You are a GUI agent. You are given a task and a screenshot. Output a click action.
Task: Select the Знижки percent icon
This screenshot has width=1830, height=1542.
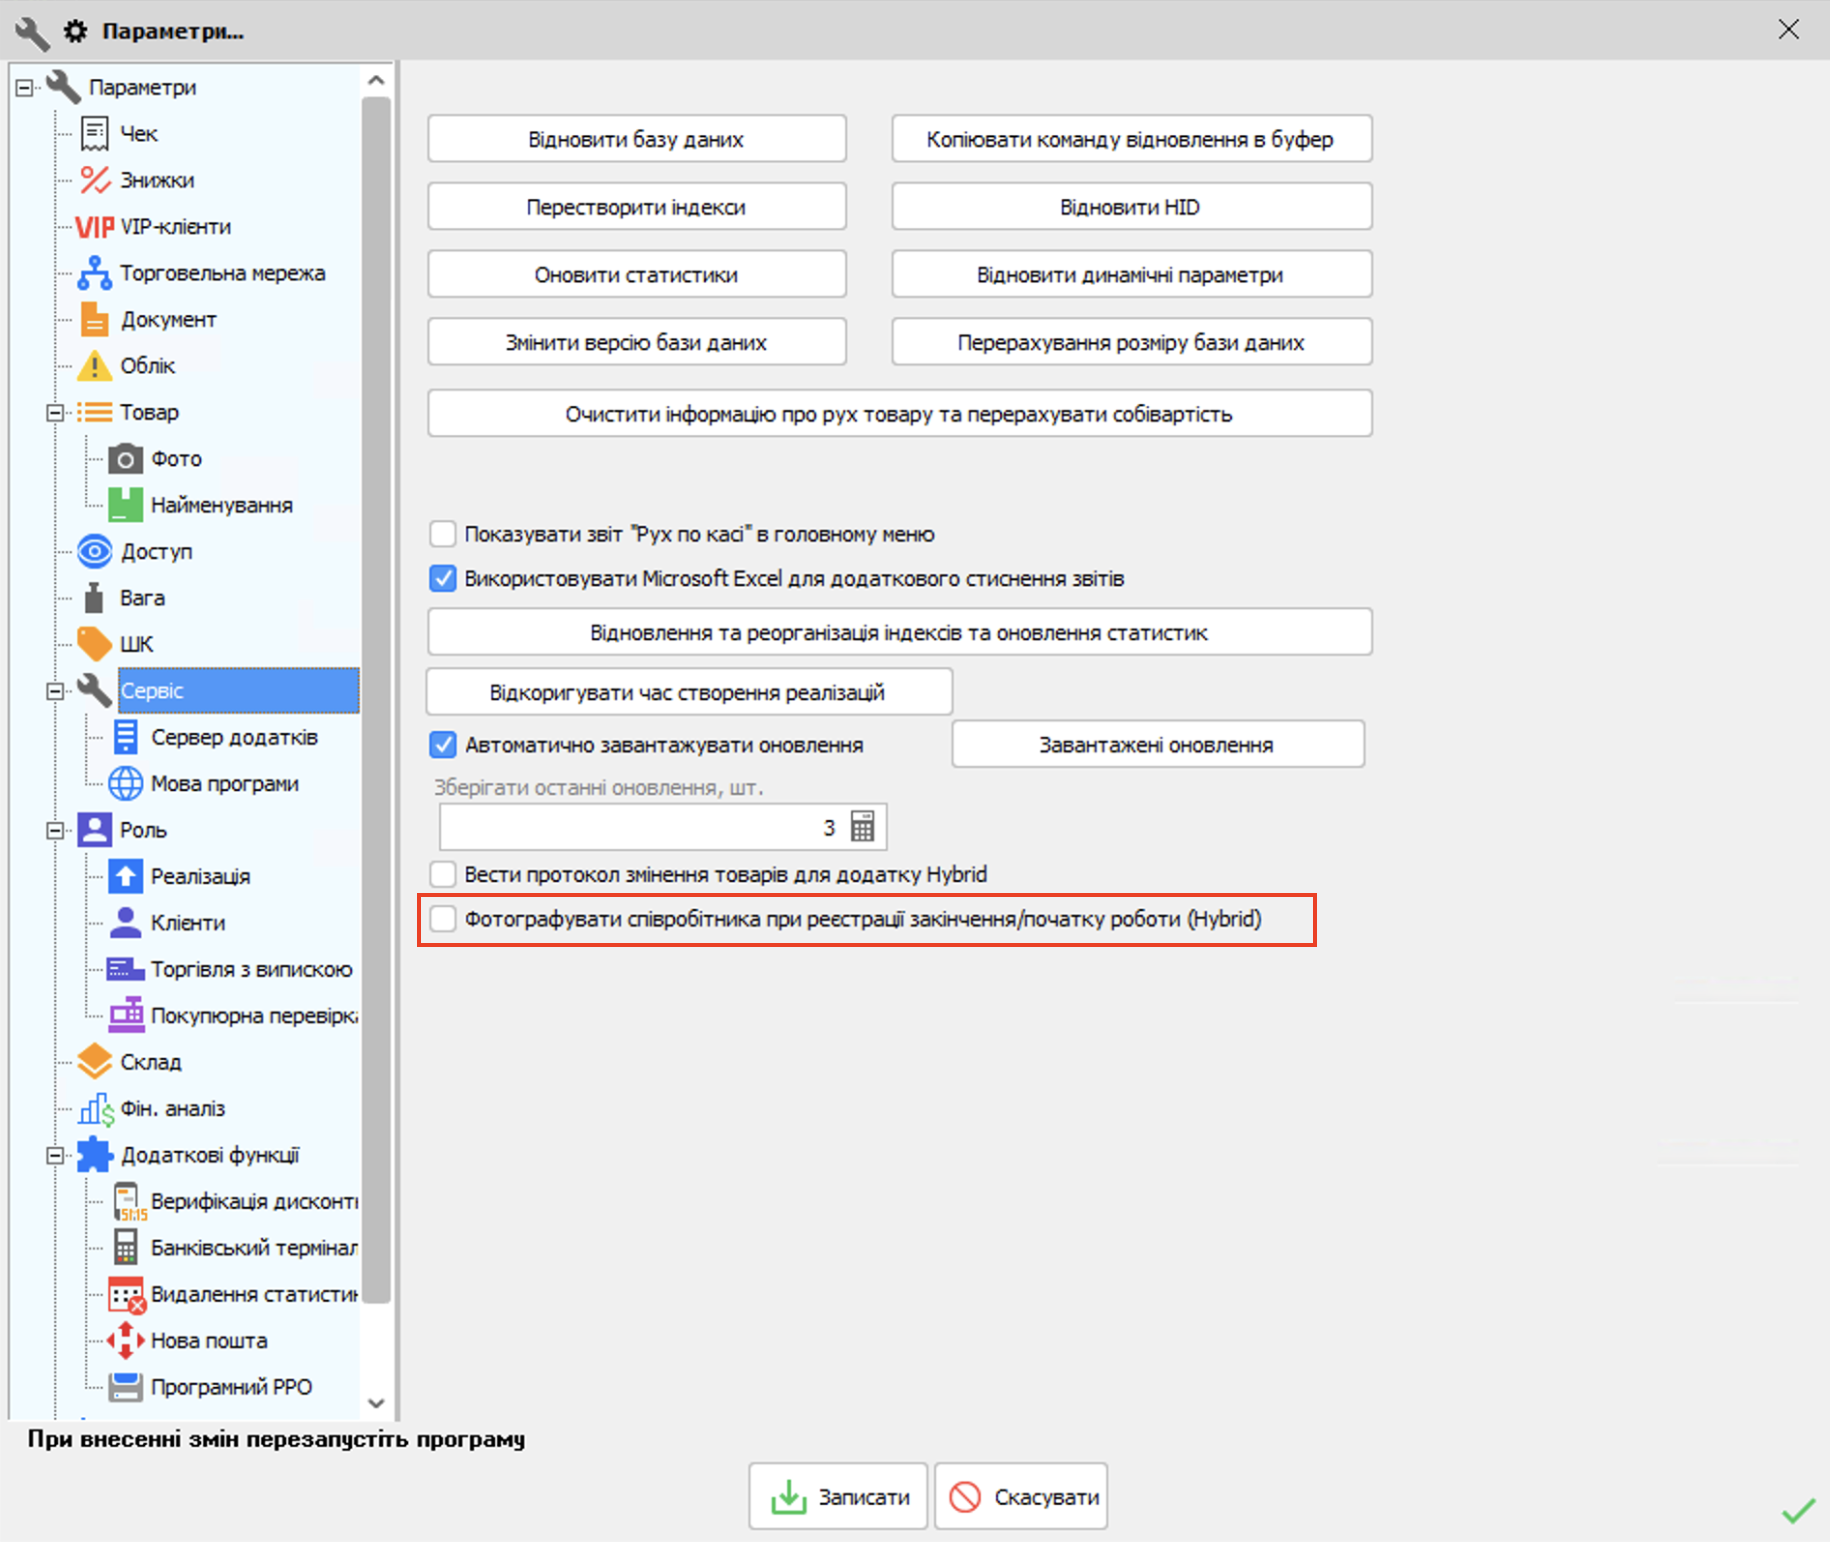click(95, 180)
